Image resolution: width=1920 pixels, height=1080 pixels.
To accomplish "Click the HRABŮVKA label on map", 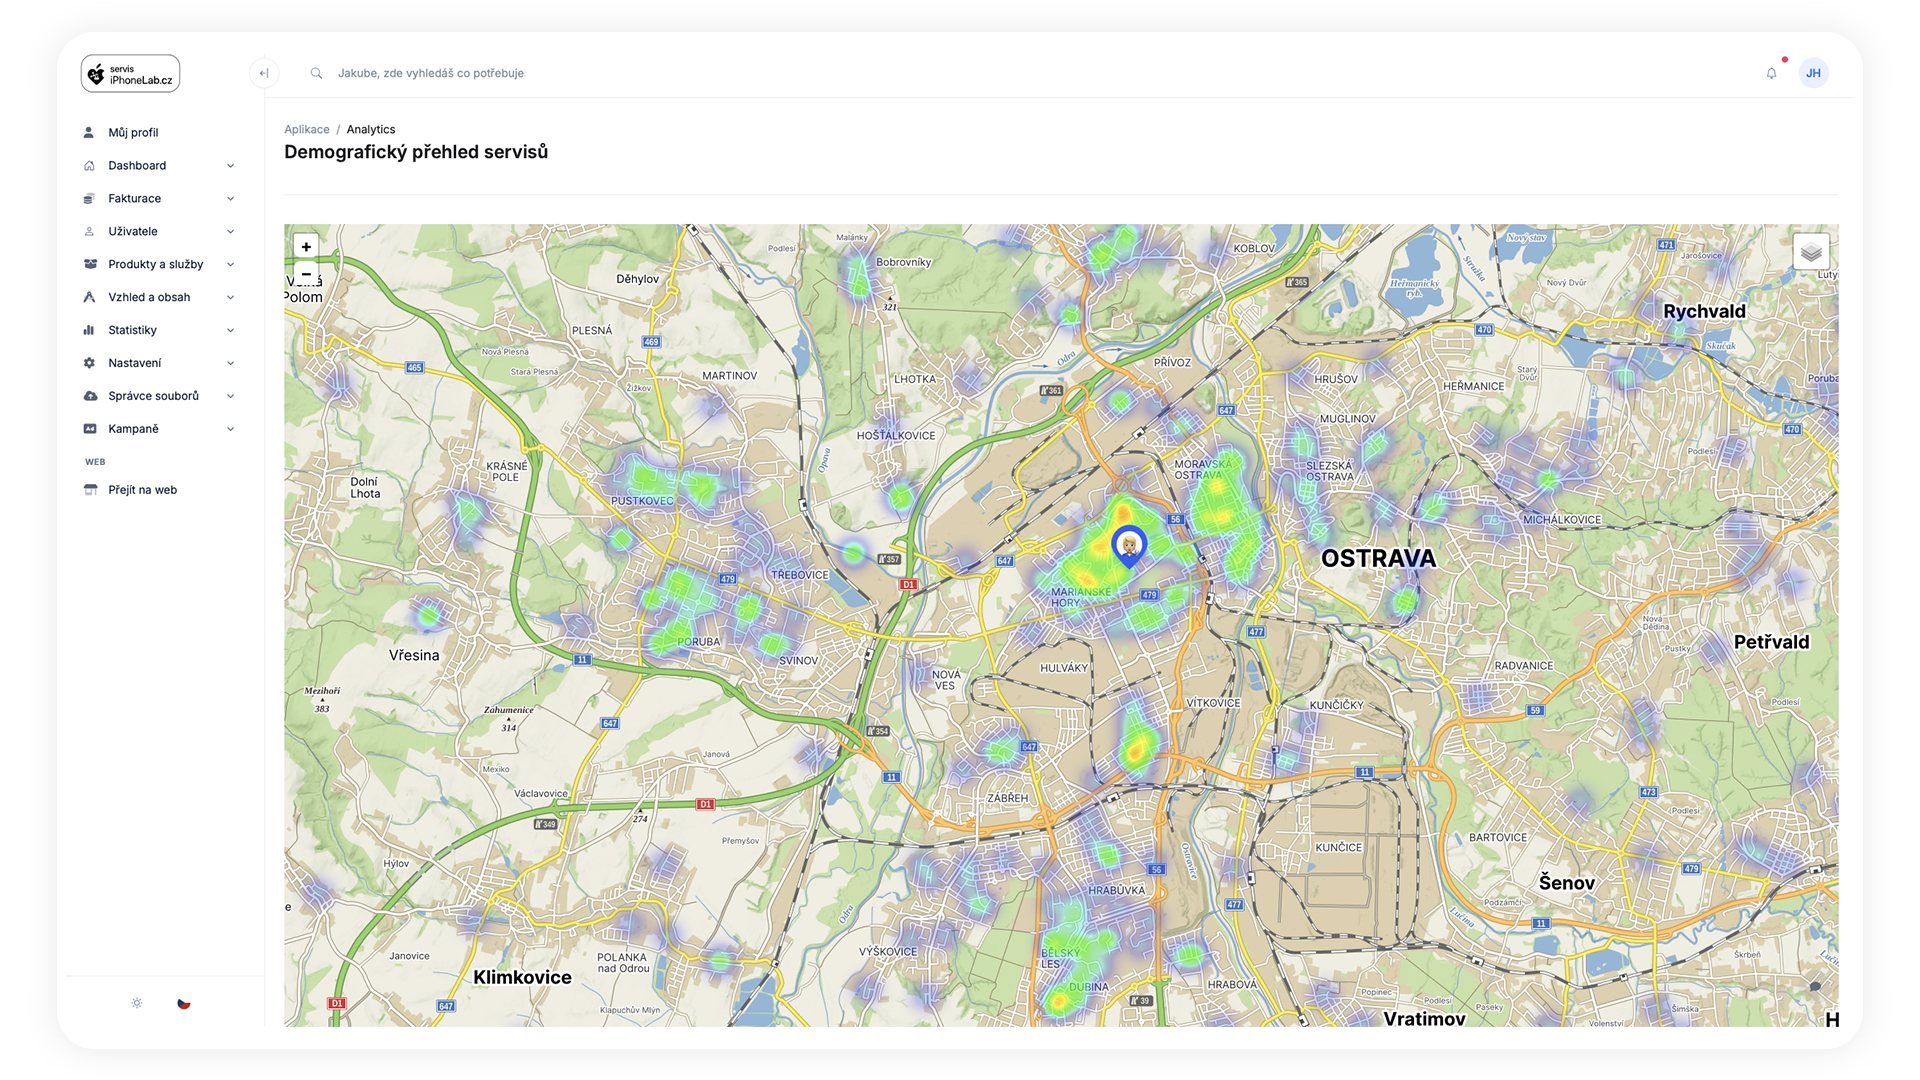I will pos(1116,890).
